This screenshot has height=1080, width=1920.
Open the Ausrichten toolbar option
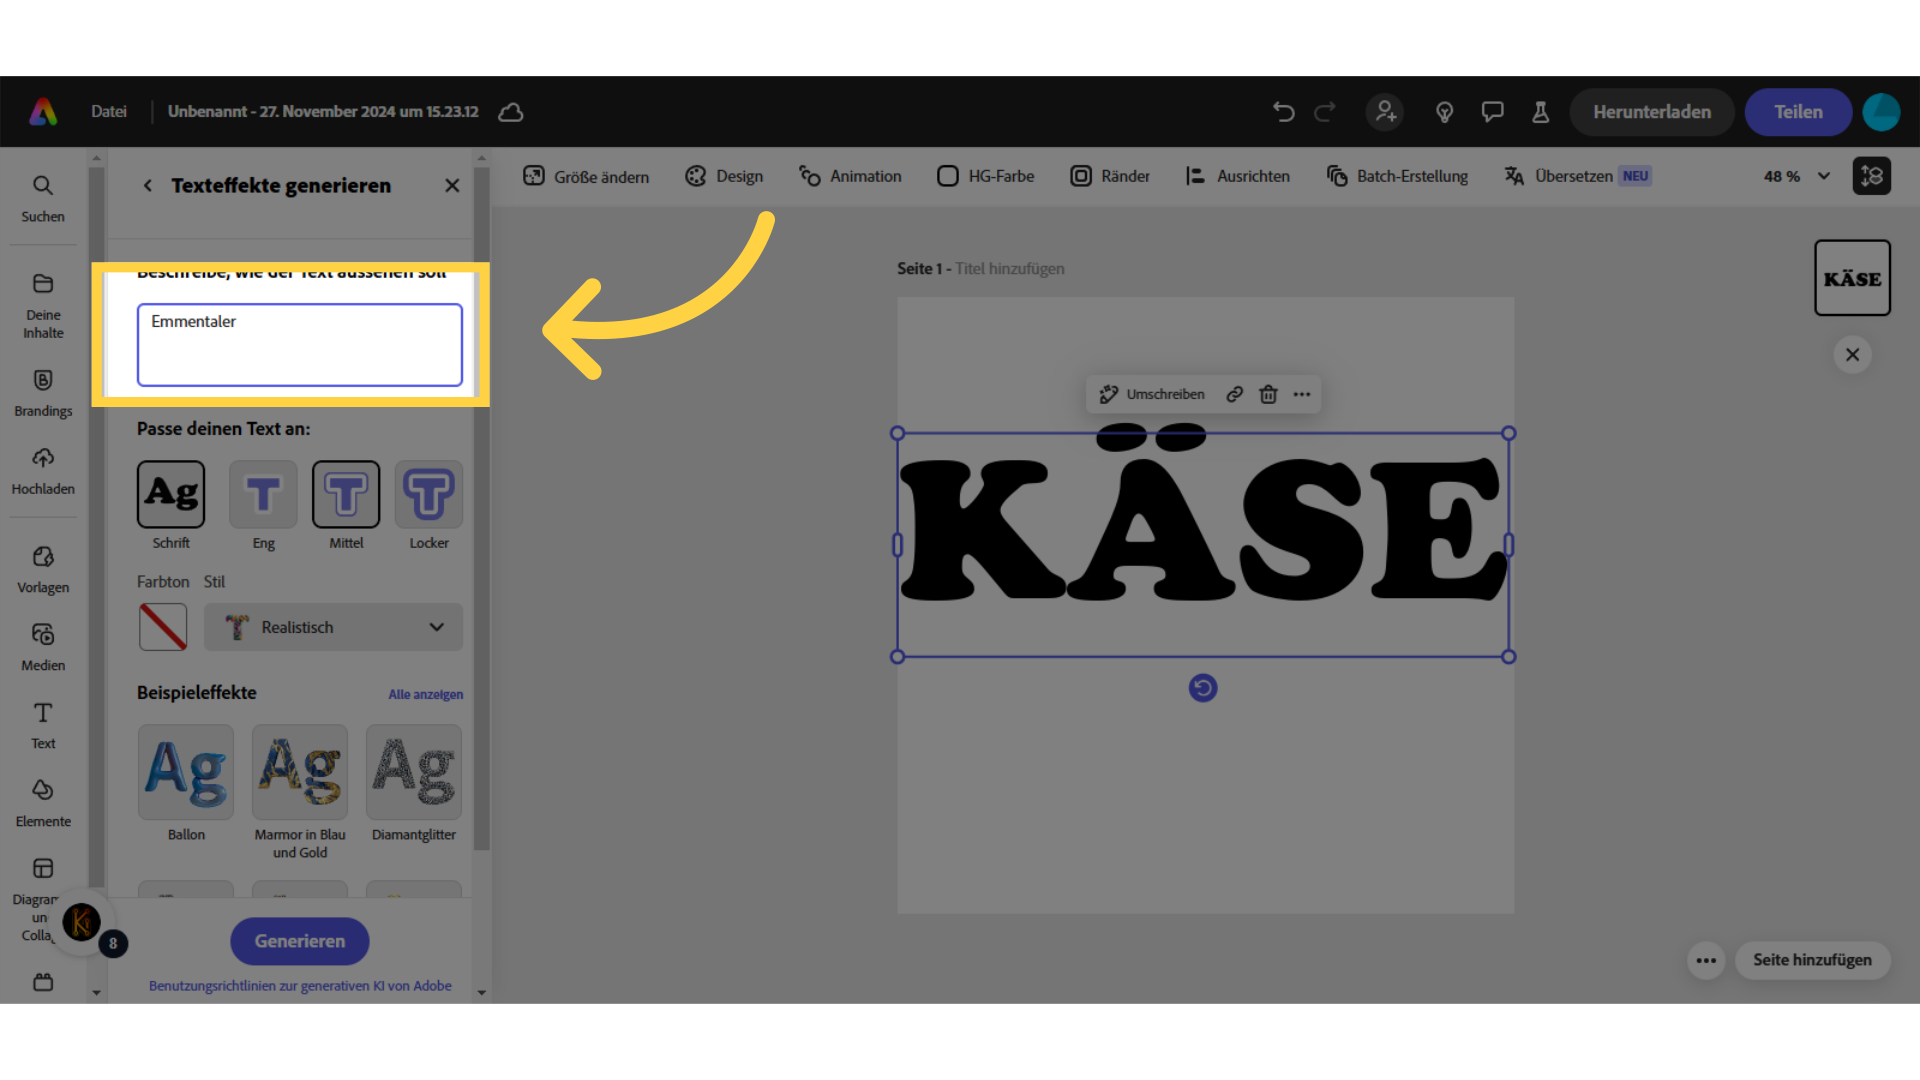coord(1237,176)
